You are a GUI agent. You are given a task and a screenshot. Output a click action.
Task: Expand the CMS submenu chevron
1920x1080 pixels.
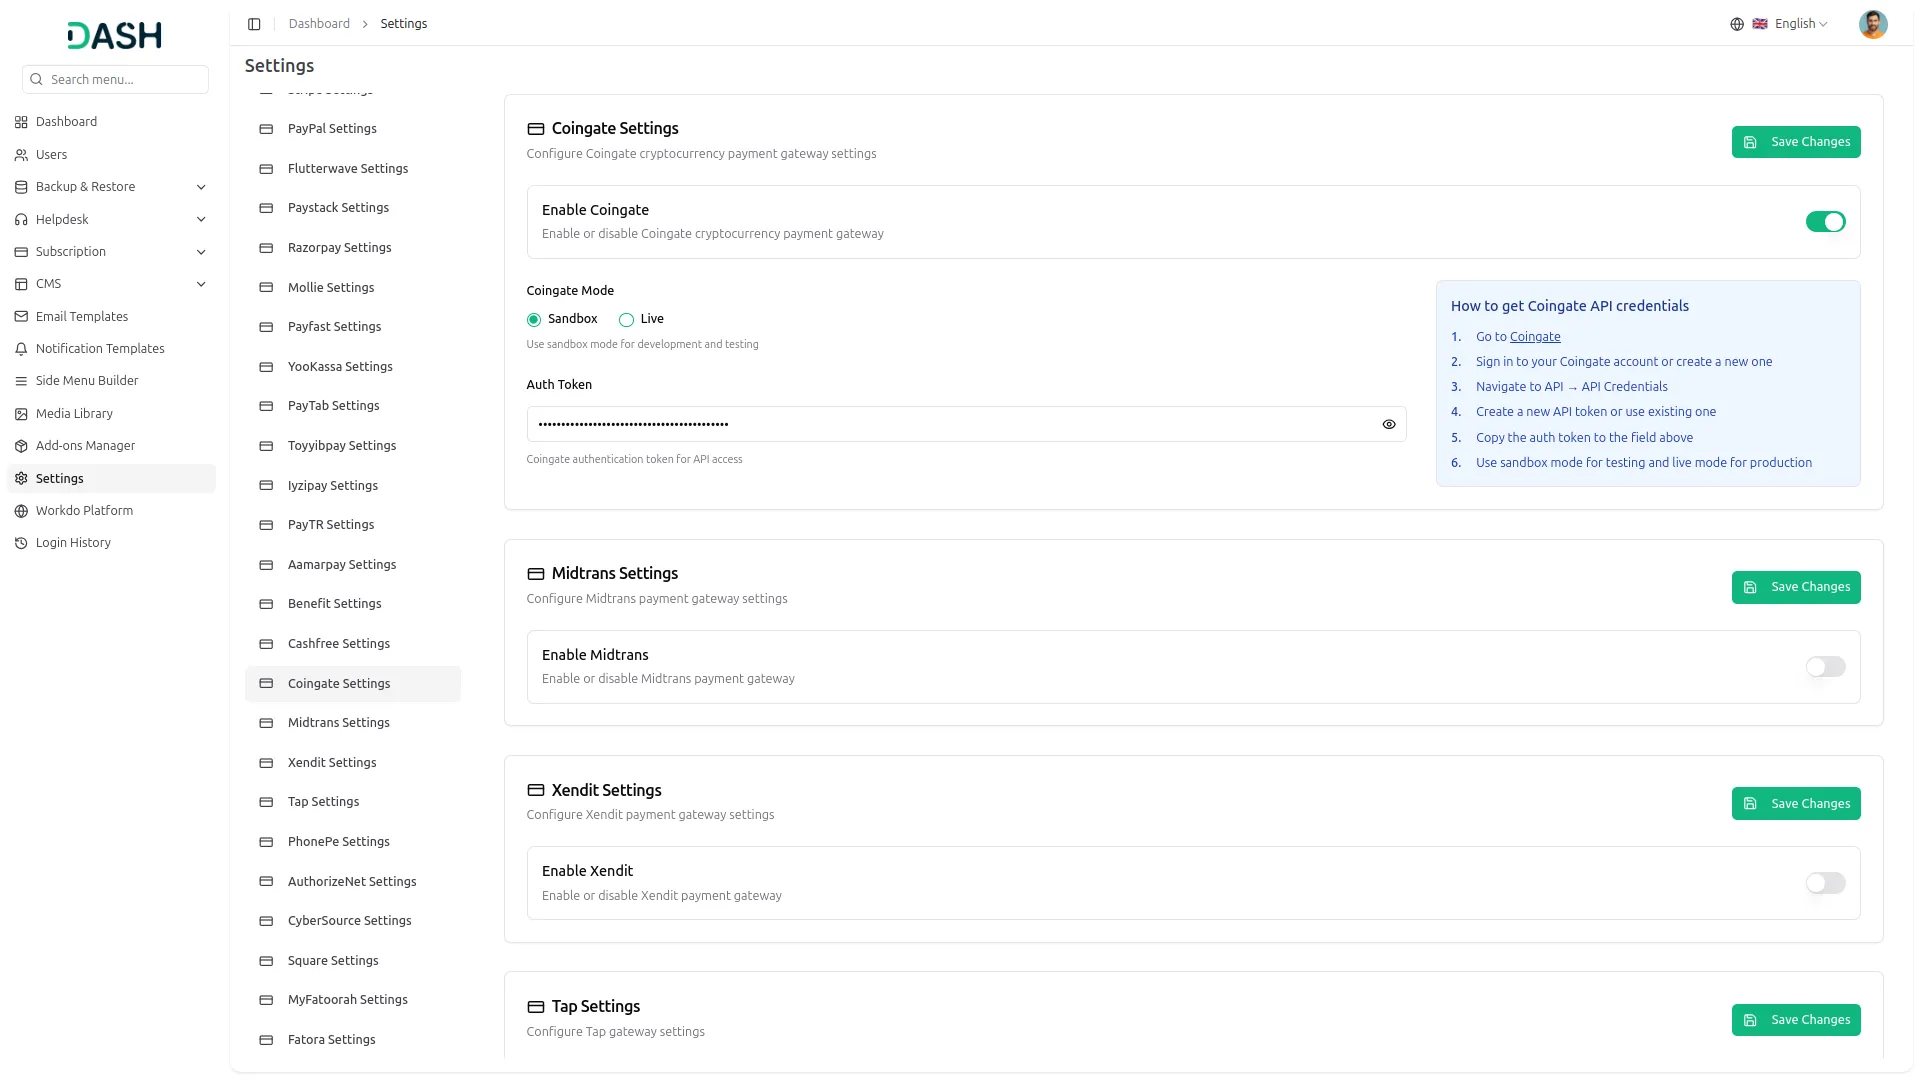pos(201,284)
